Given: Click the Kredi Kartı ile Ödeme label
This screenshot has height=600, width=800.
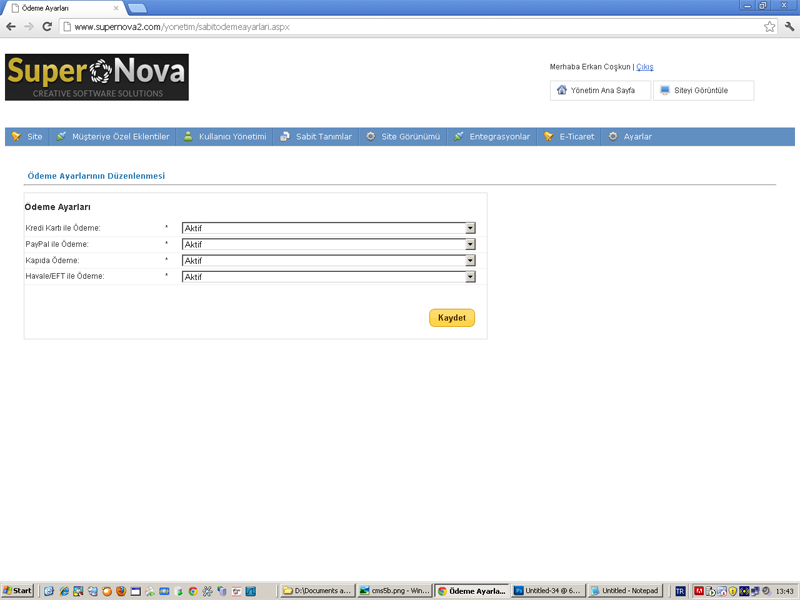Looking at the screenshot, I should point(63,228).
